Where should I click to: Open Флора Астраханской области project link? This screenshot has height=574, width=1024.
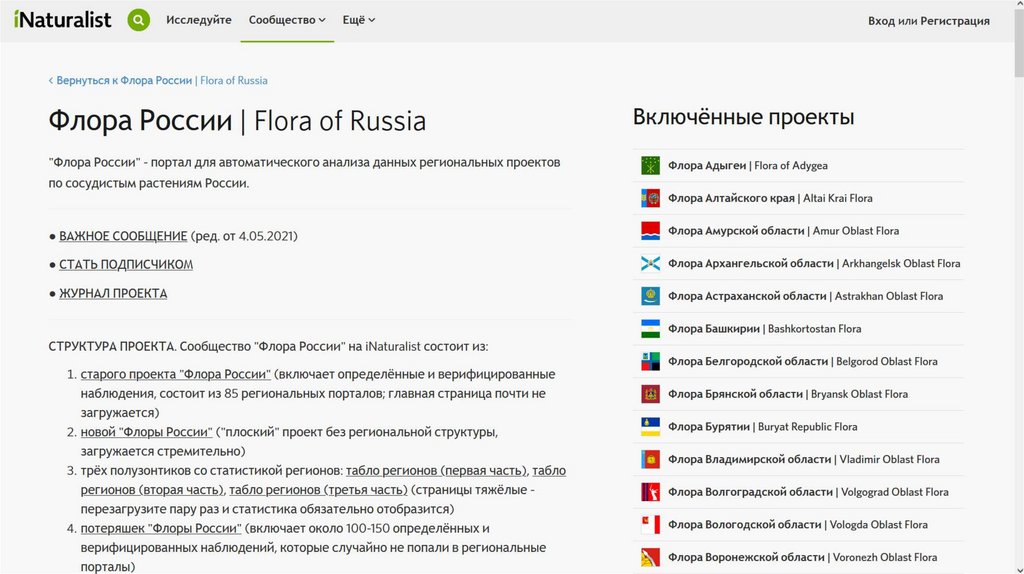tap(805, 296)
